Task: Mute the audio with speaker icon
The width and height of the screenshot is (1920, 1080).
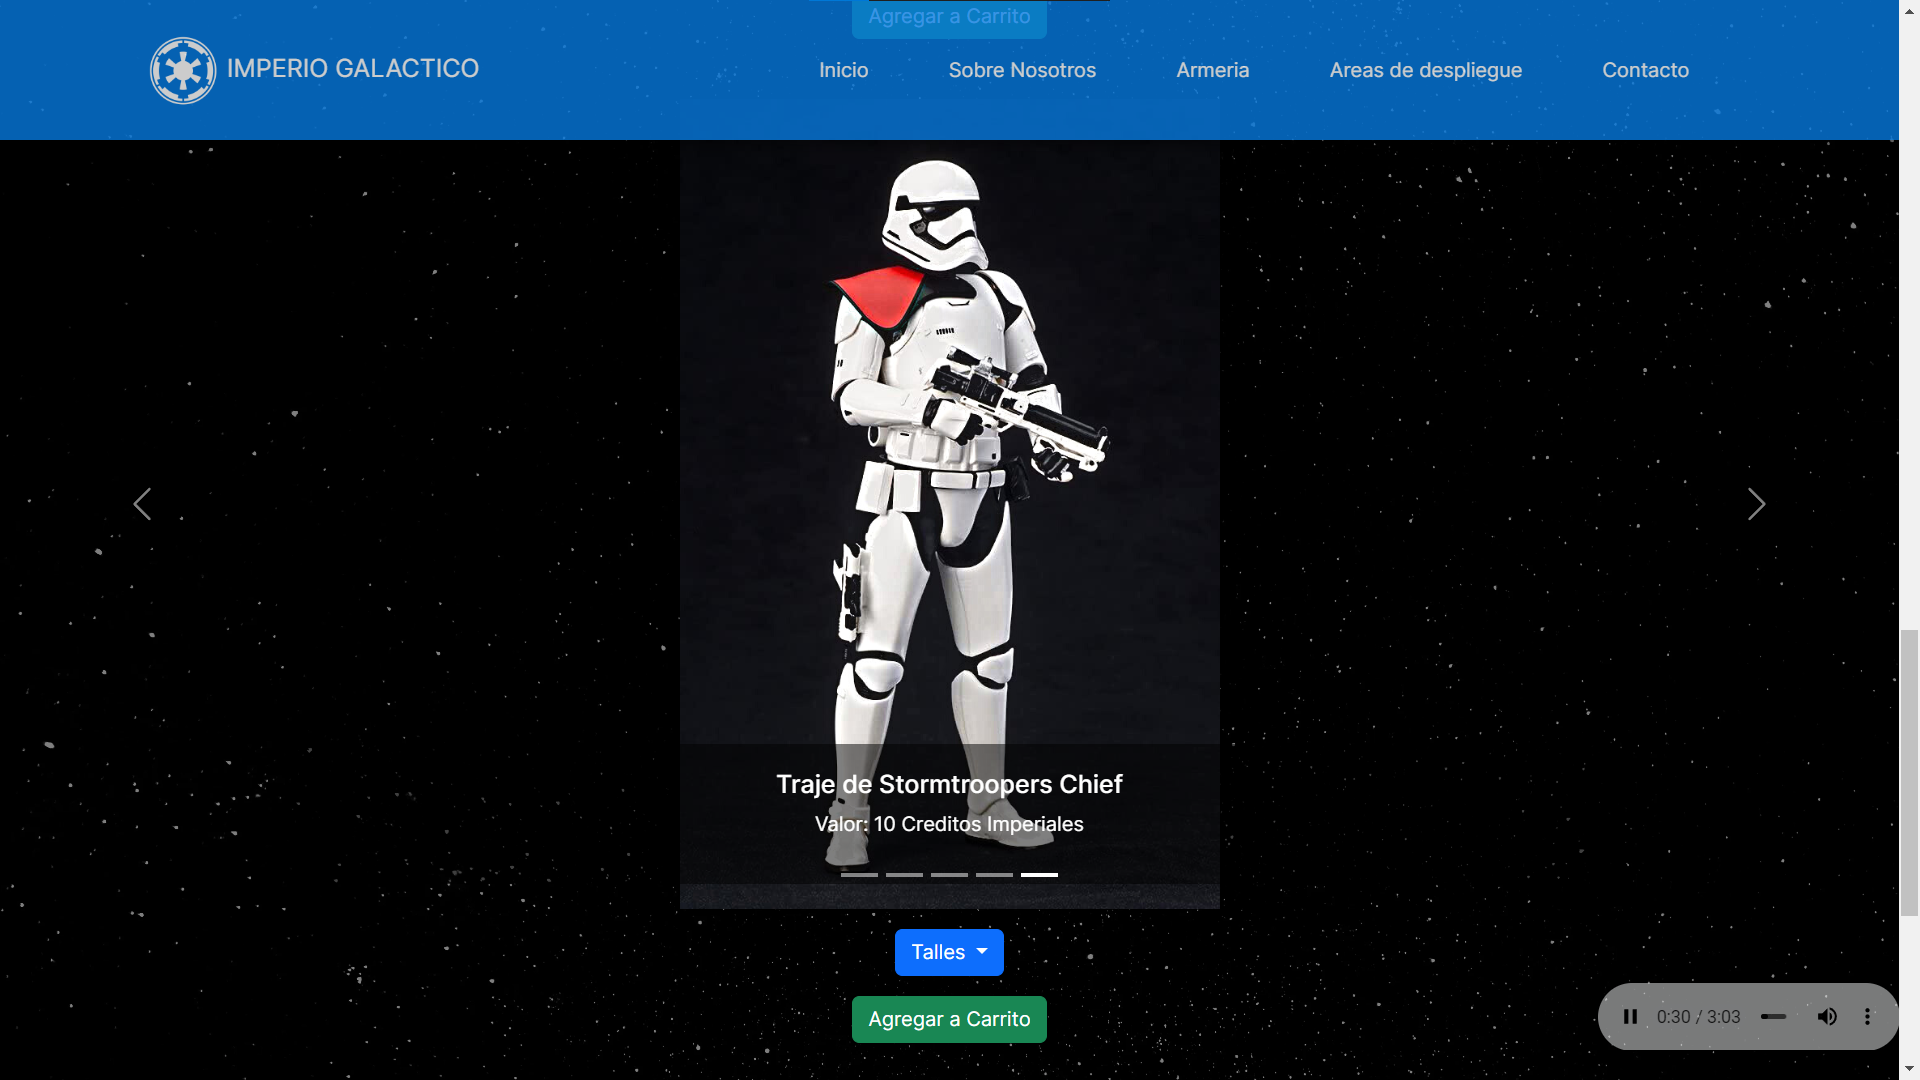Action: coord(1827,1017)
